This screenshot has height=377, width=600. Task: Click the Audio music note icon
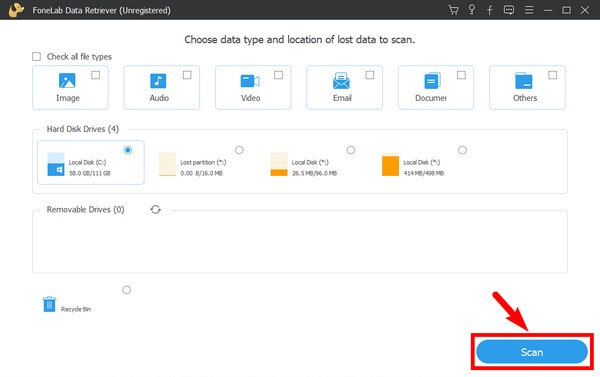158,81
